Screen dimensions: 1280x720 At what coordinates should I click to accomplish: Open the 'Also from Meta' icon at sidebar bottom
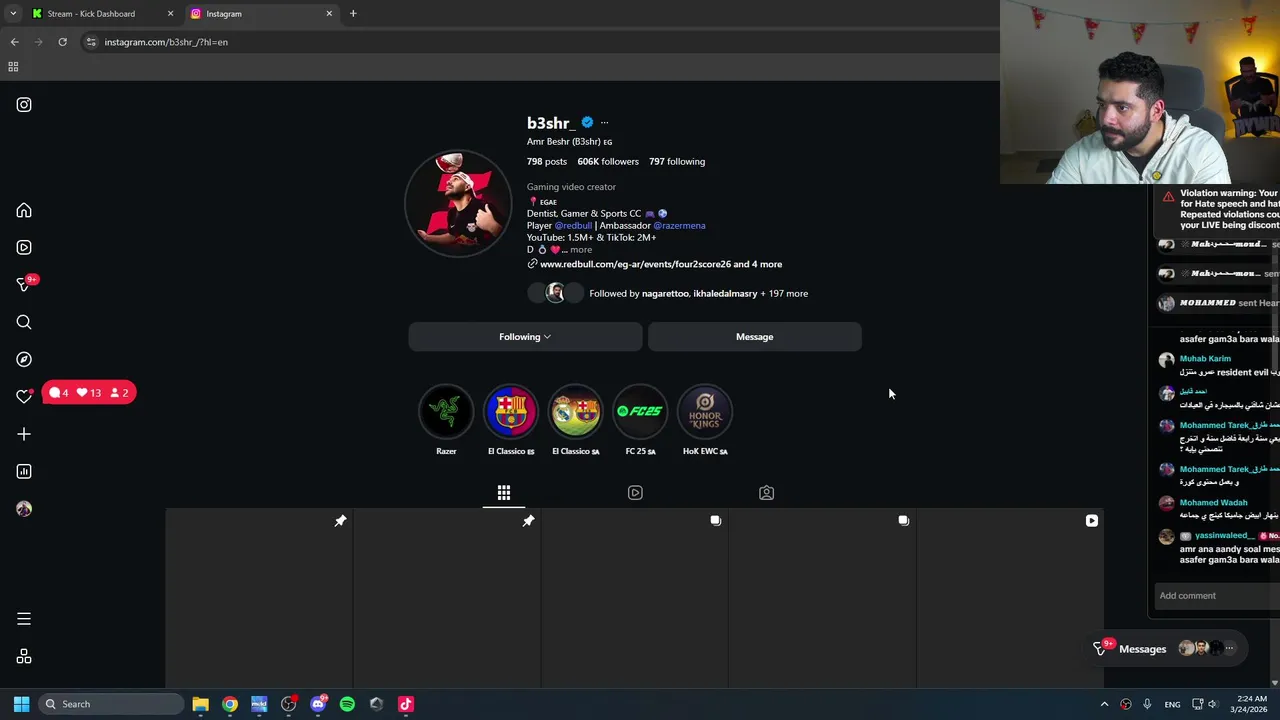click(x=24, y=657)
